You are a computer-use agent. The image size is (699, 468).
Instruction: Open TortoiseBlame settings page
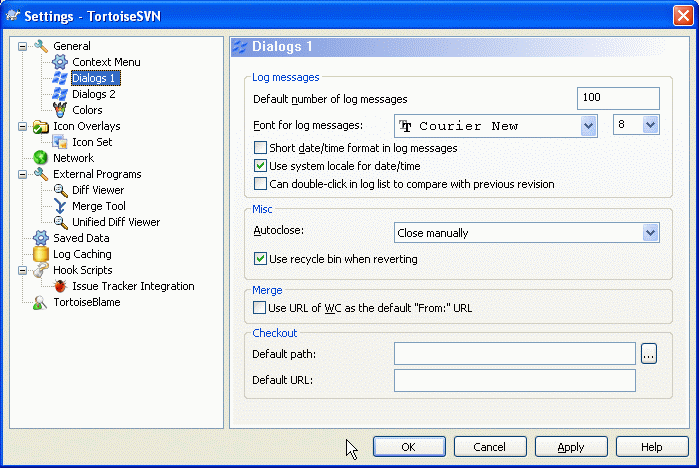point(87,302)
